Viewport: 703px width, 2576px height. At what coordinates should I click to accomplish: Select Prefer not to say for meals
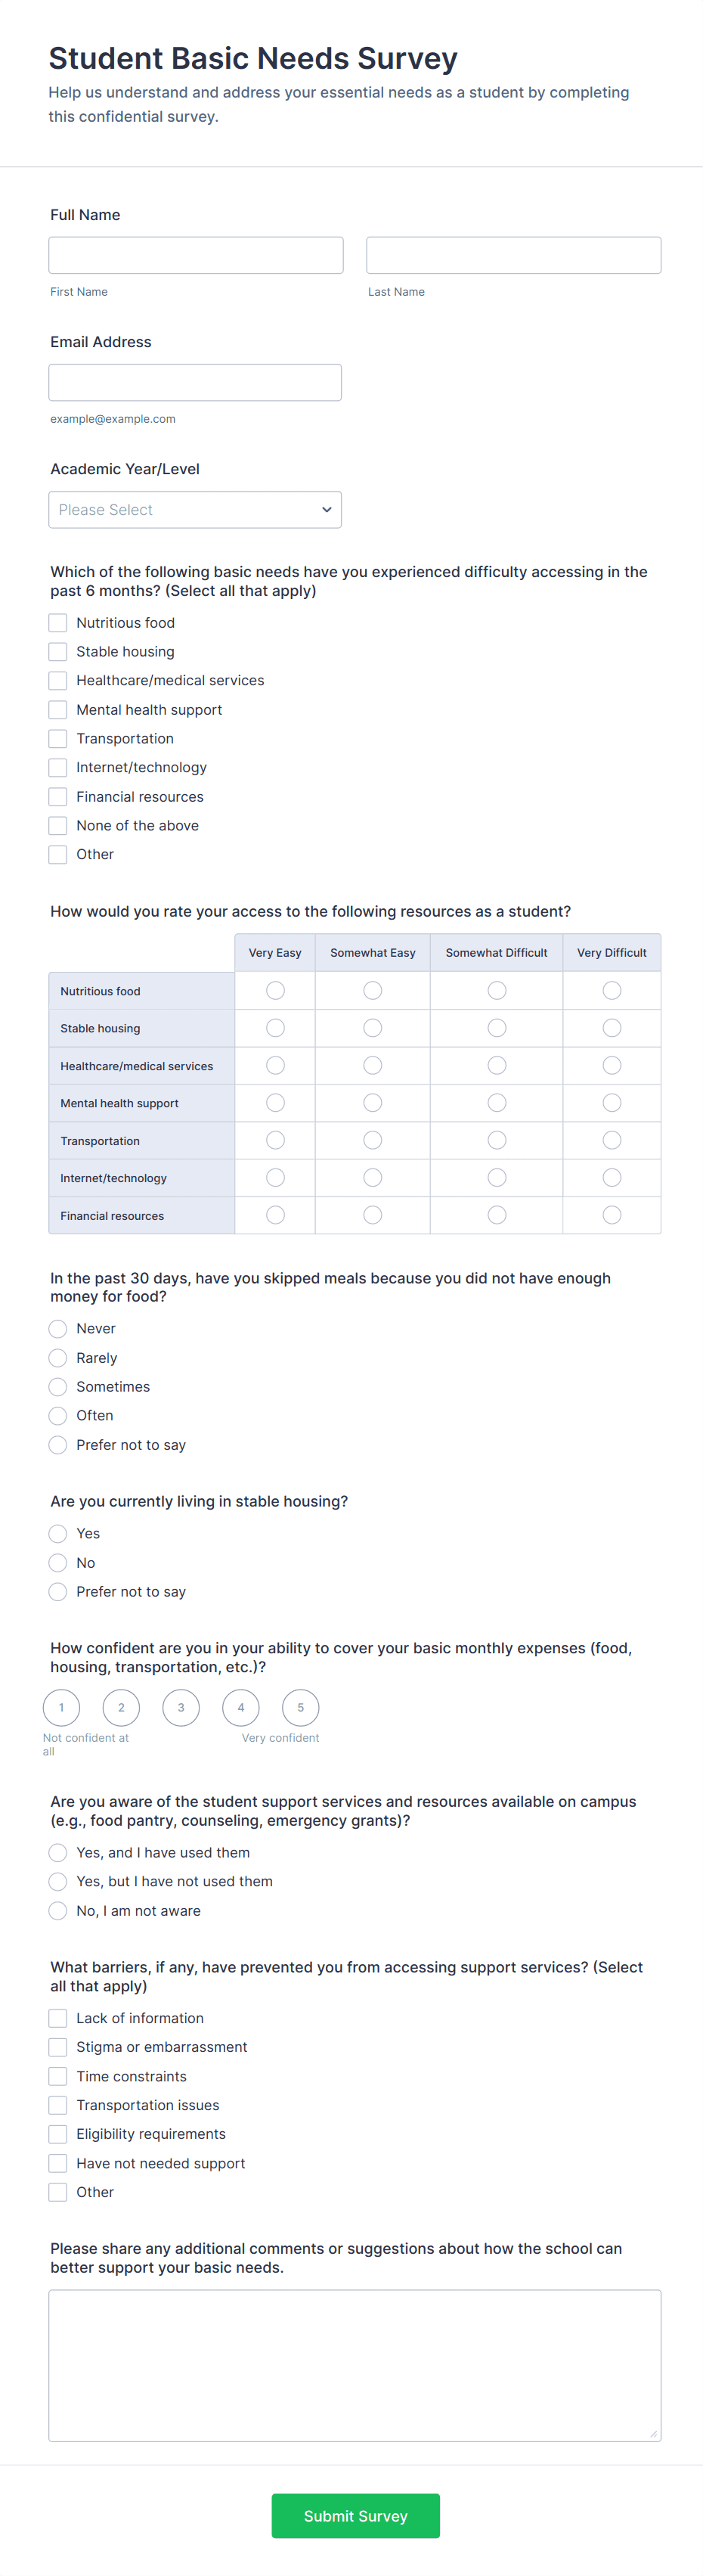click(x=58, y=1444)
